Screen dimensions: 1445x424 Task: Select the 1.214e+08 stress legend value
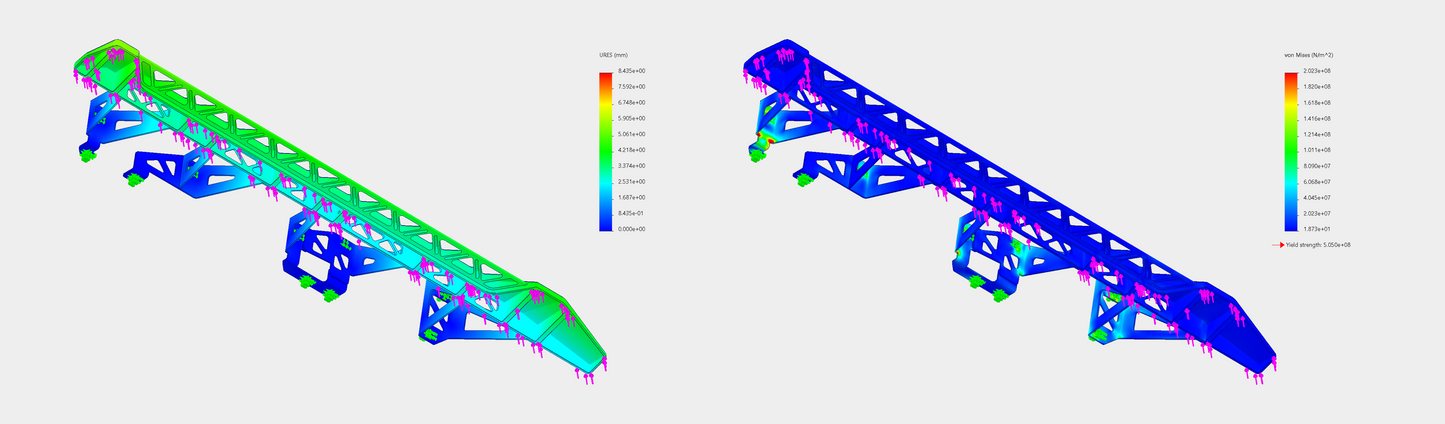(1316, 134)
